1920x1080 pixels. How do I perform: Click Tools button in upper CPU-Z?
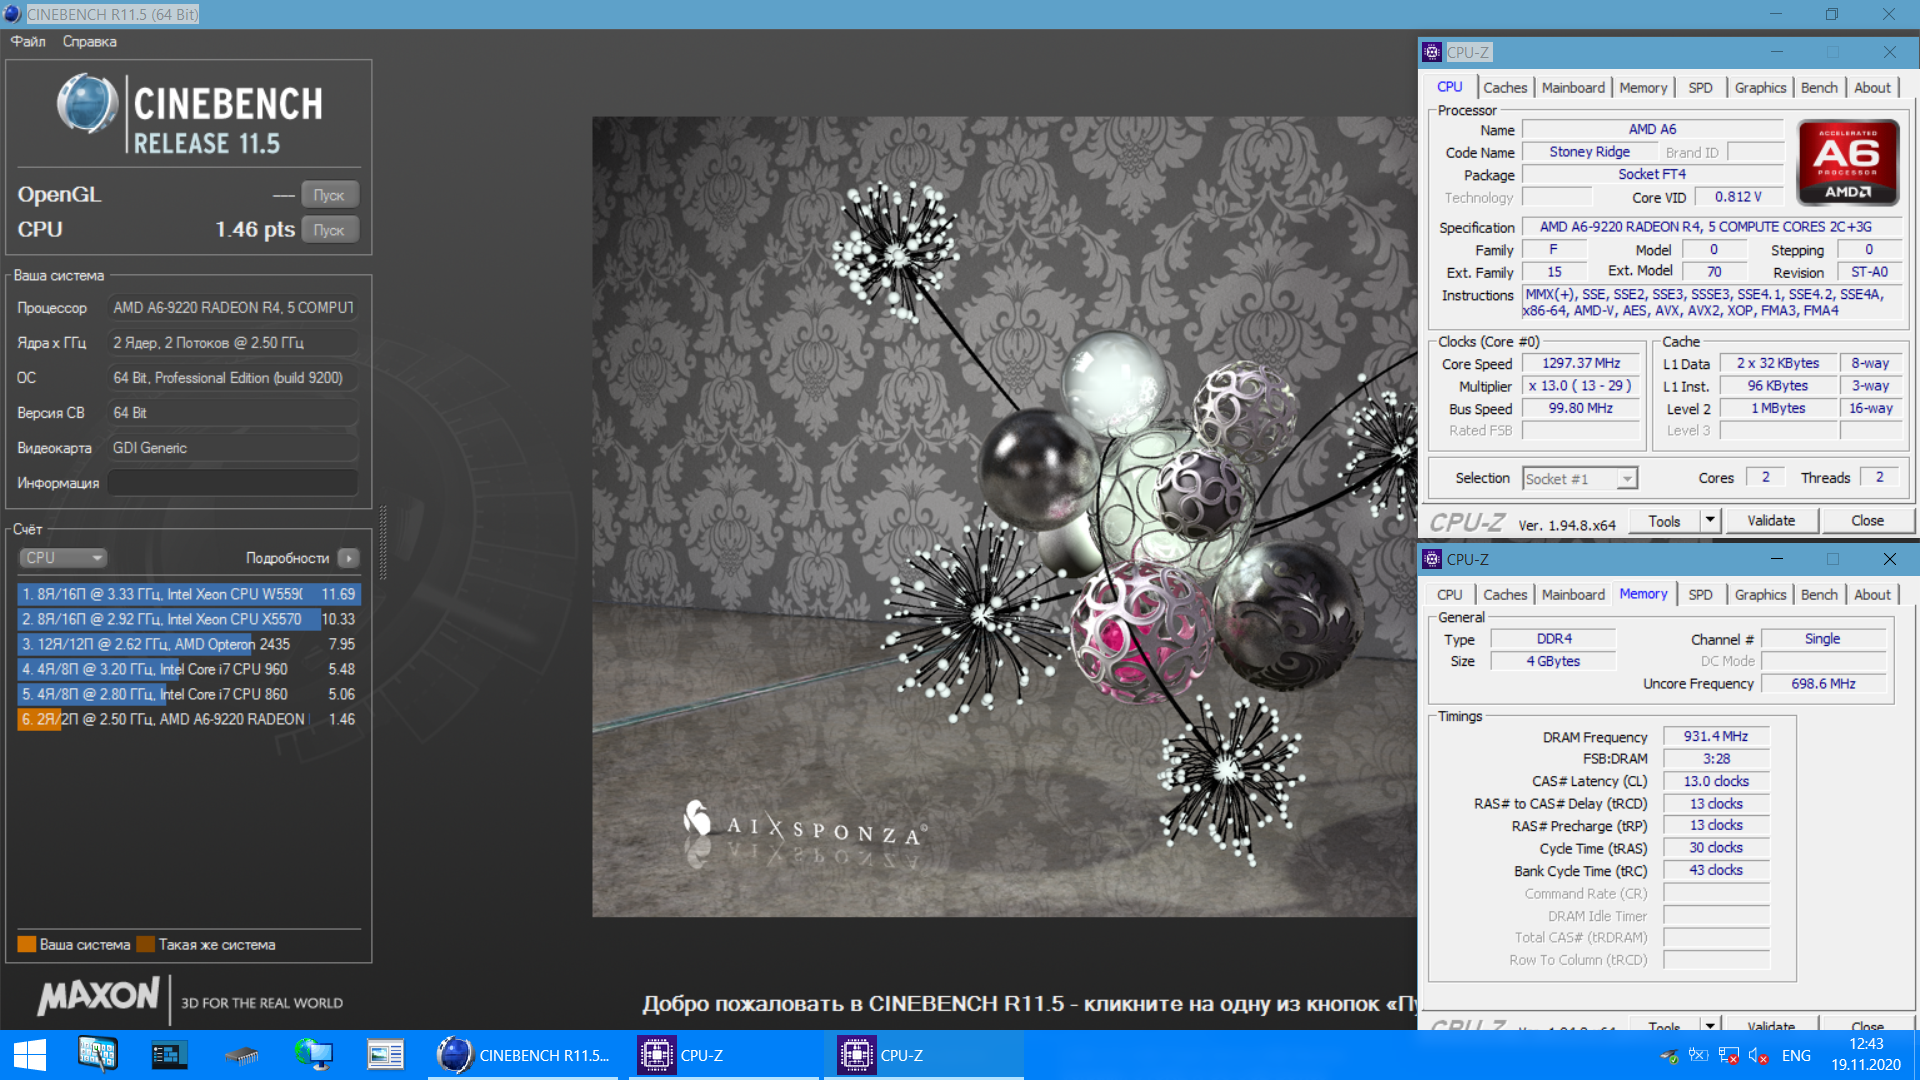1664,521
